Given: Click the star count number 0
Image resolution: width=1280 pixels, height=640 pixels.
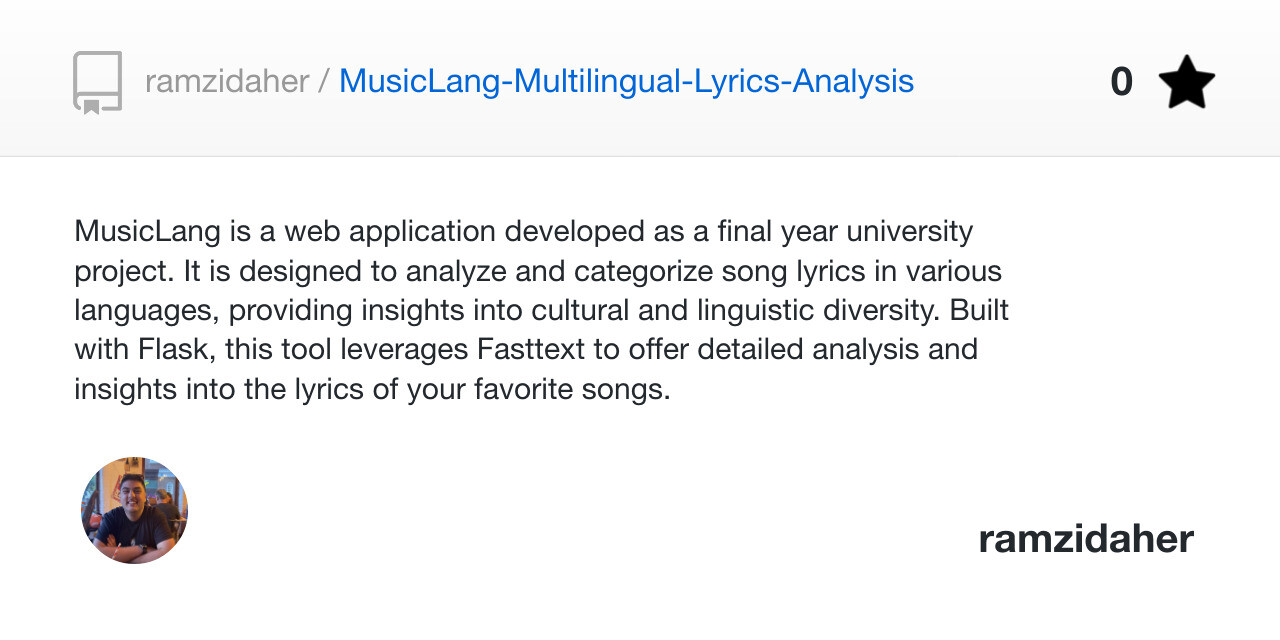Looking at the screenshot, I should pyautogui.click(x=1121, y=82).
